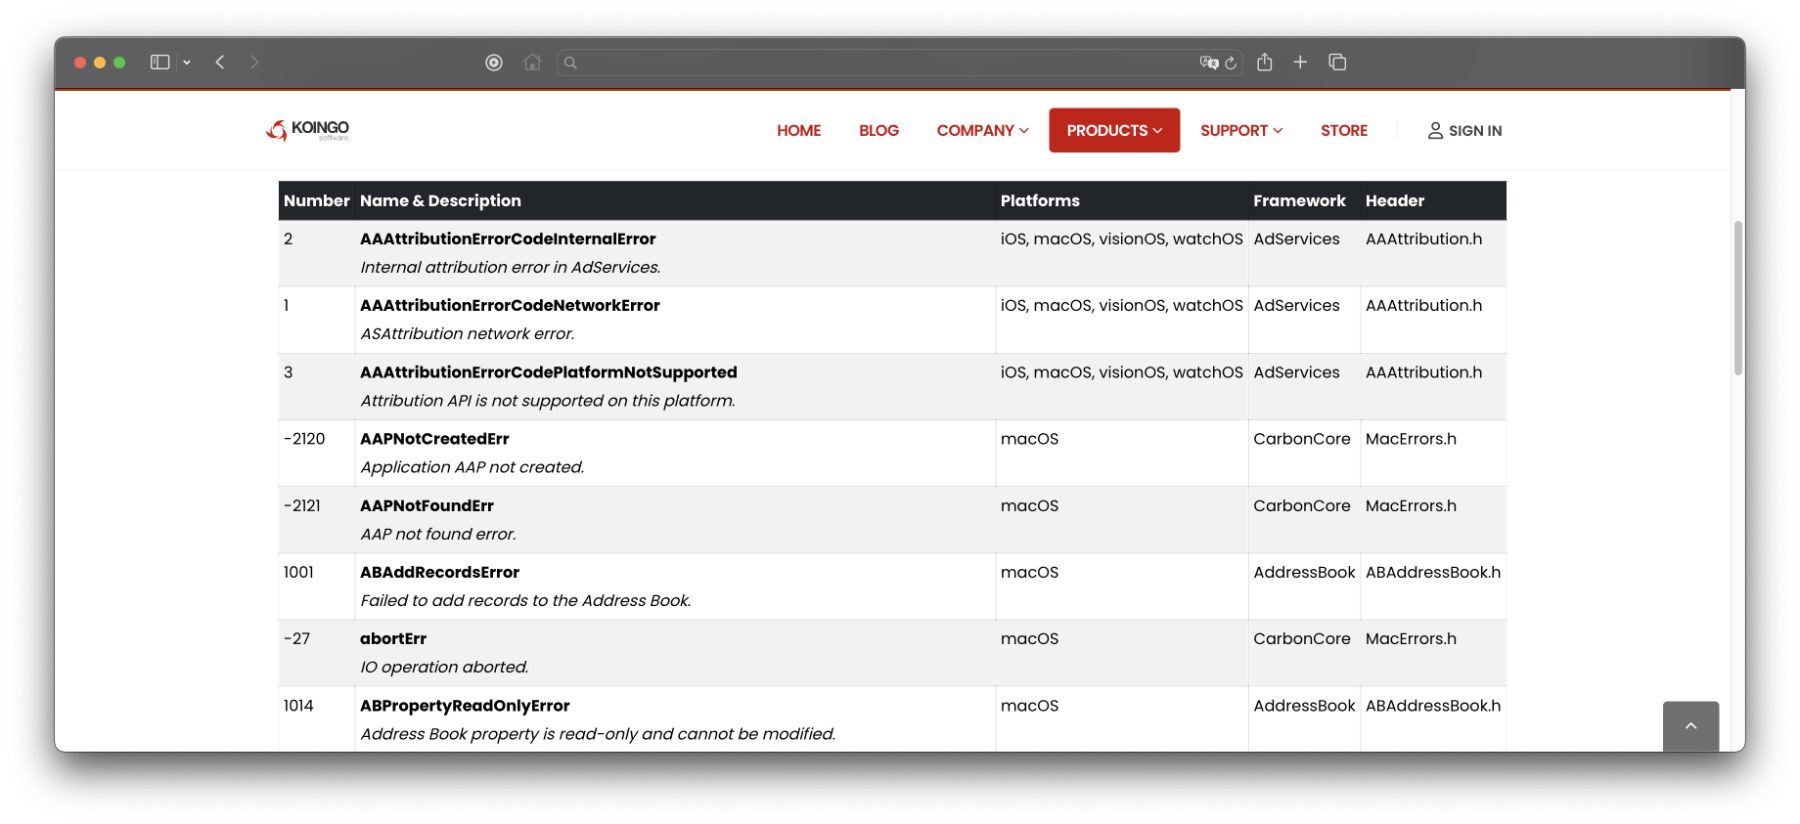Open the Share icon in toolbar
Viewport: 1800px width, 824px height.
[1265, 62]
